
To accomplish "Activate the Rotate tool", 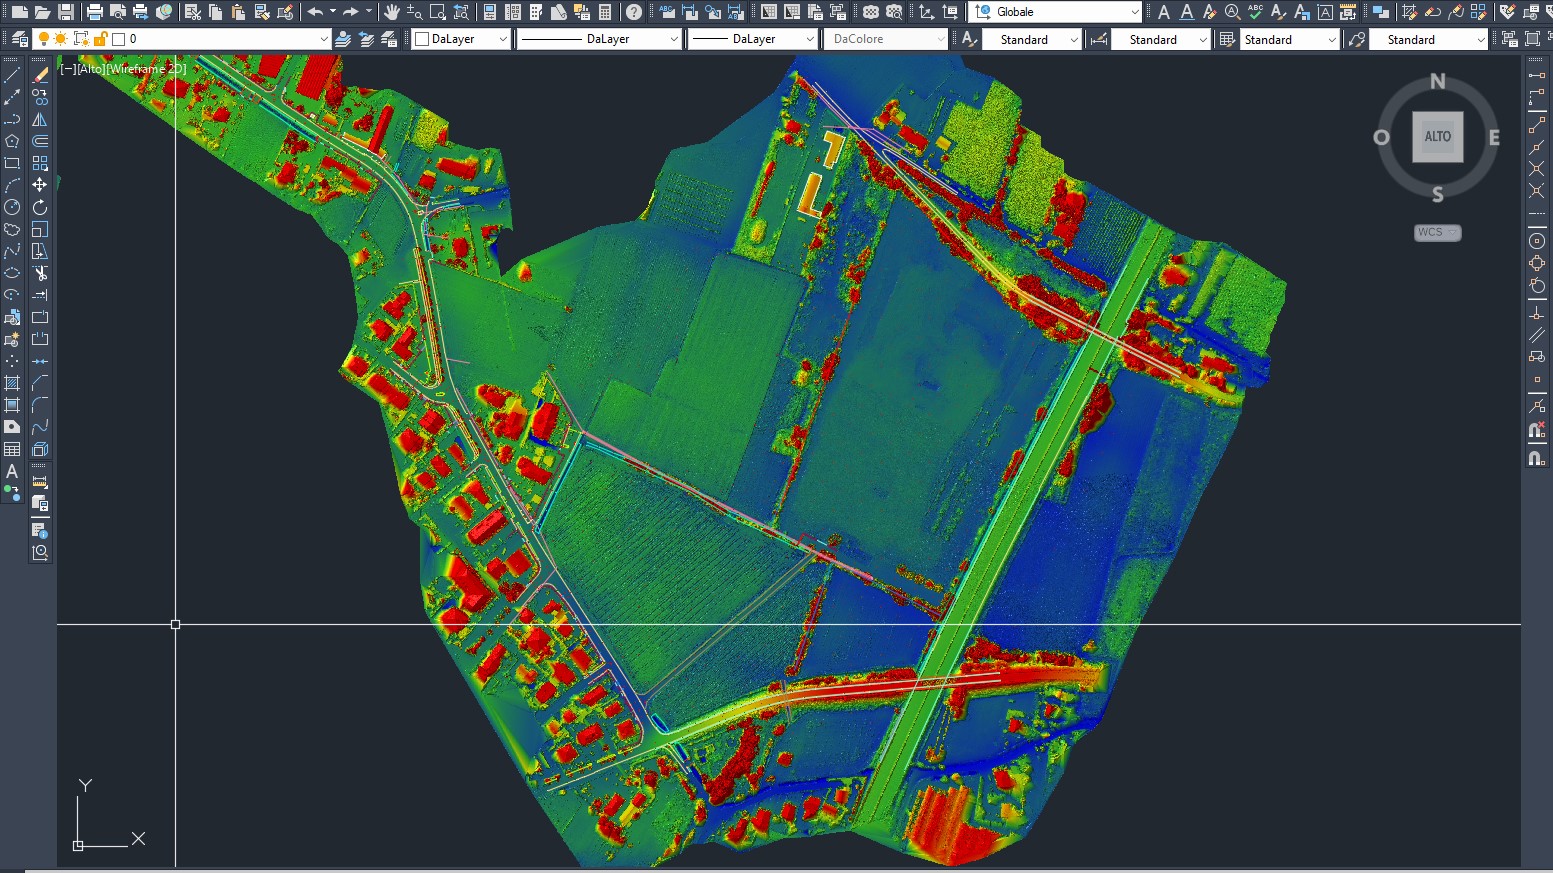I will point(40,207).
